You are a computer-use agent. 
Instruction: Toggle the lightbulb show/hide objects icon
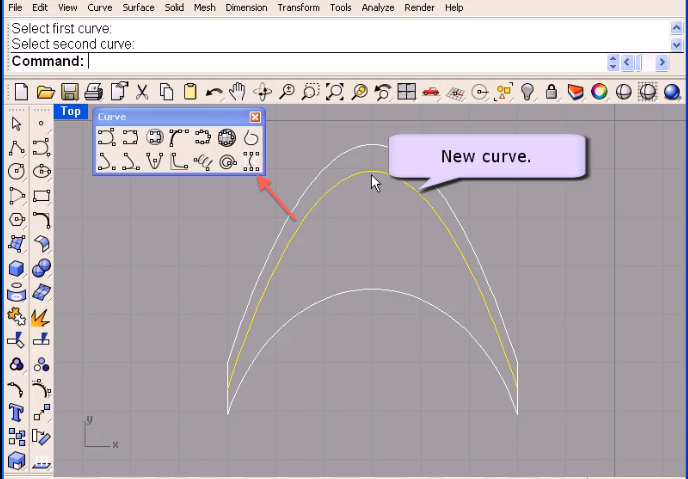(x=528, y=92)
